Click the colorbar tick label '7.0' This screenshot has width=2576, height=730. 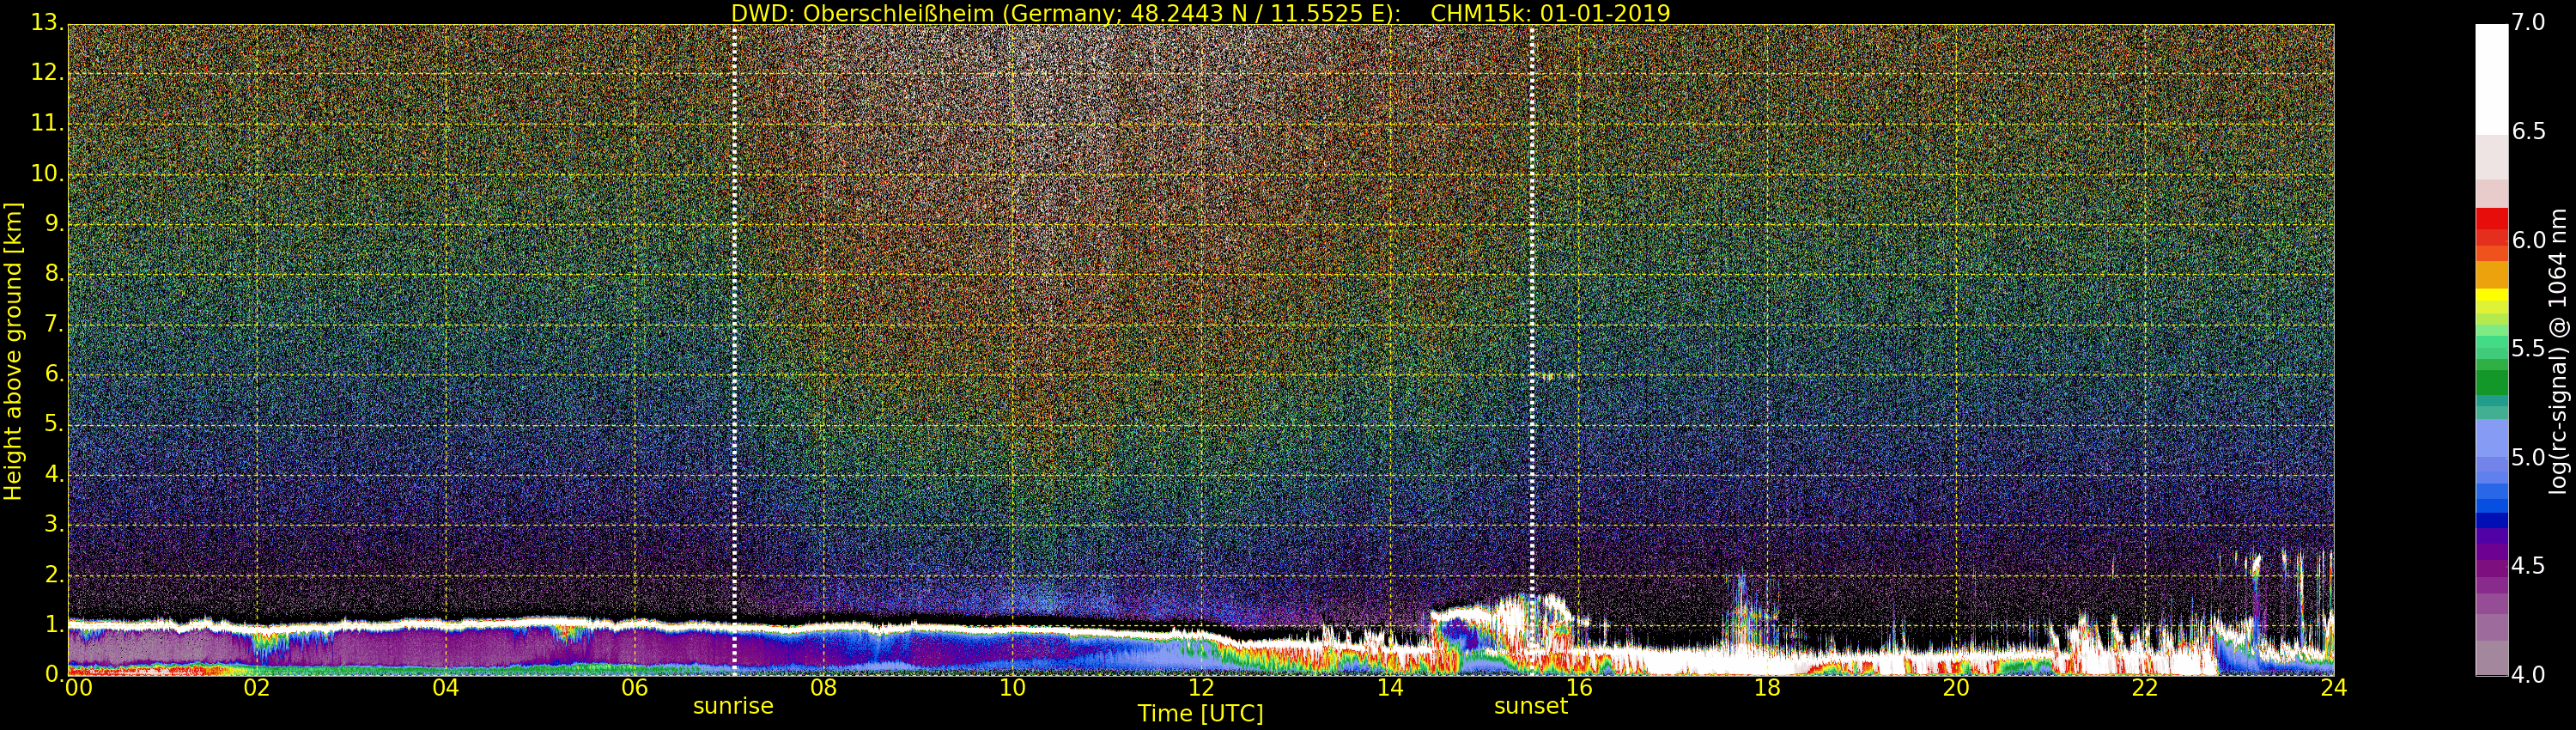pos(2528,22)
